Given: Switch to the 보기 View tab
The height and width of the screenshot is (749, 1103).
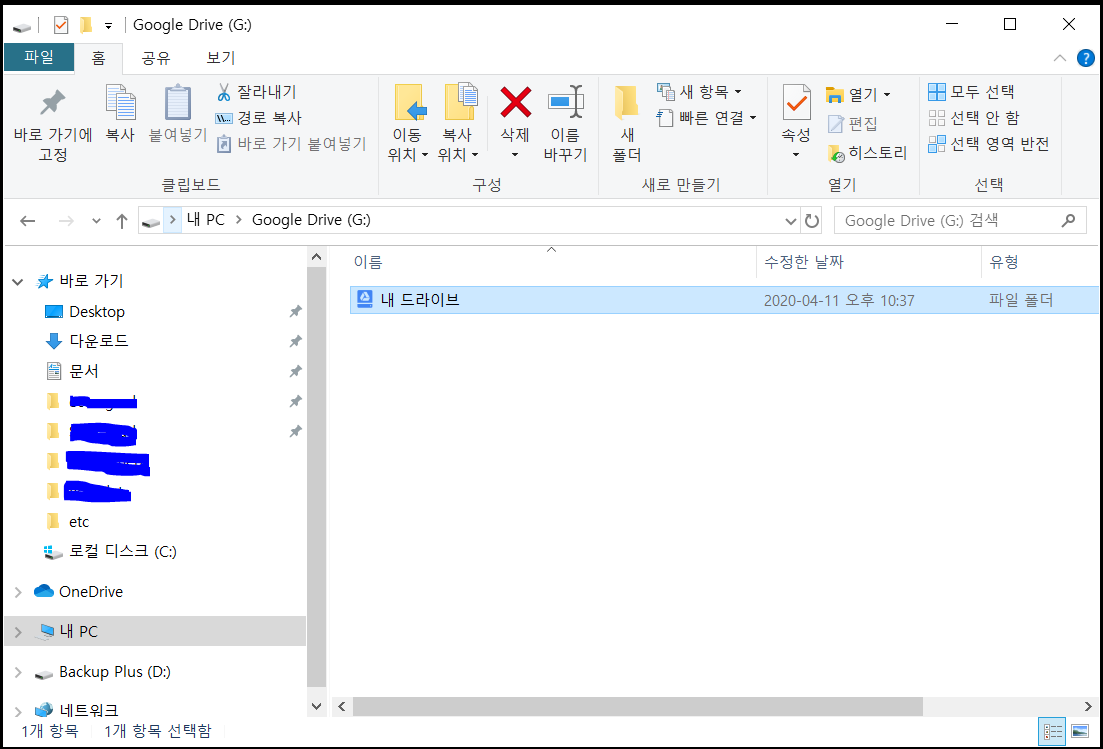Looking at the screenshot, I should pos(220,58).
